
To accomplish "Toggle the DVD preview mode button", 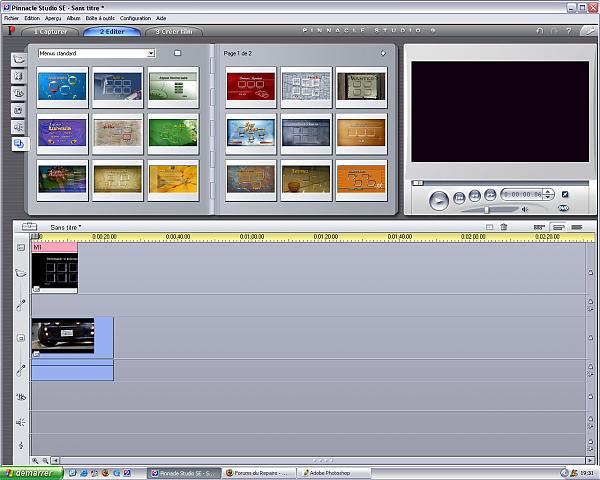I will [x=563, y=208].
